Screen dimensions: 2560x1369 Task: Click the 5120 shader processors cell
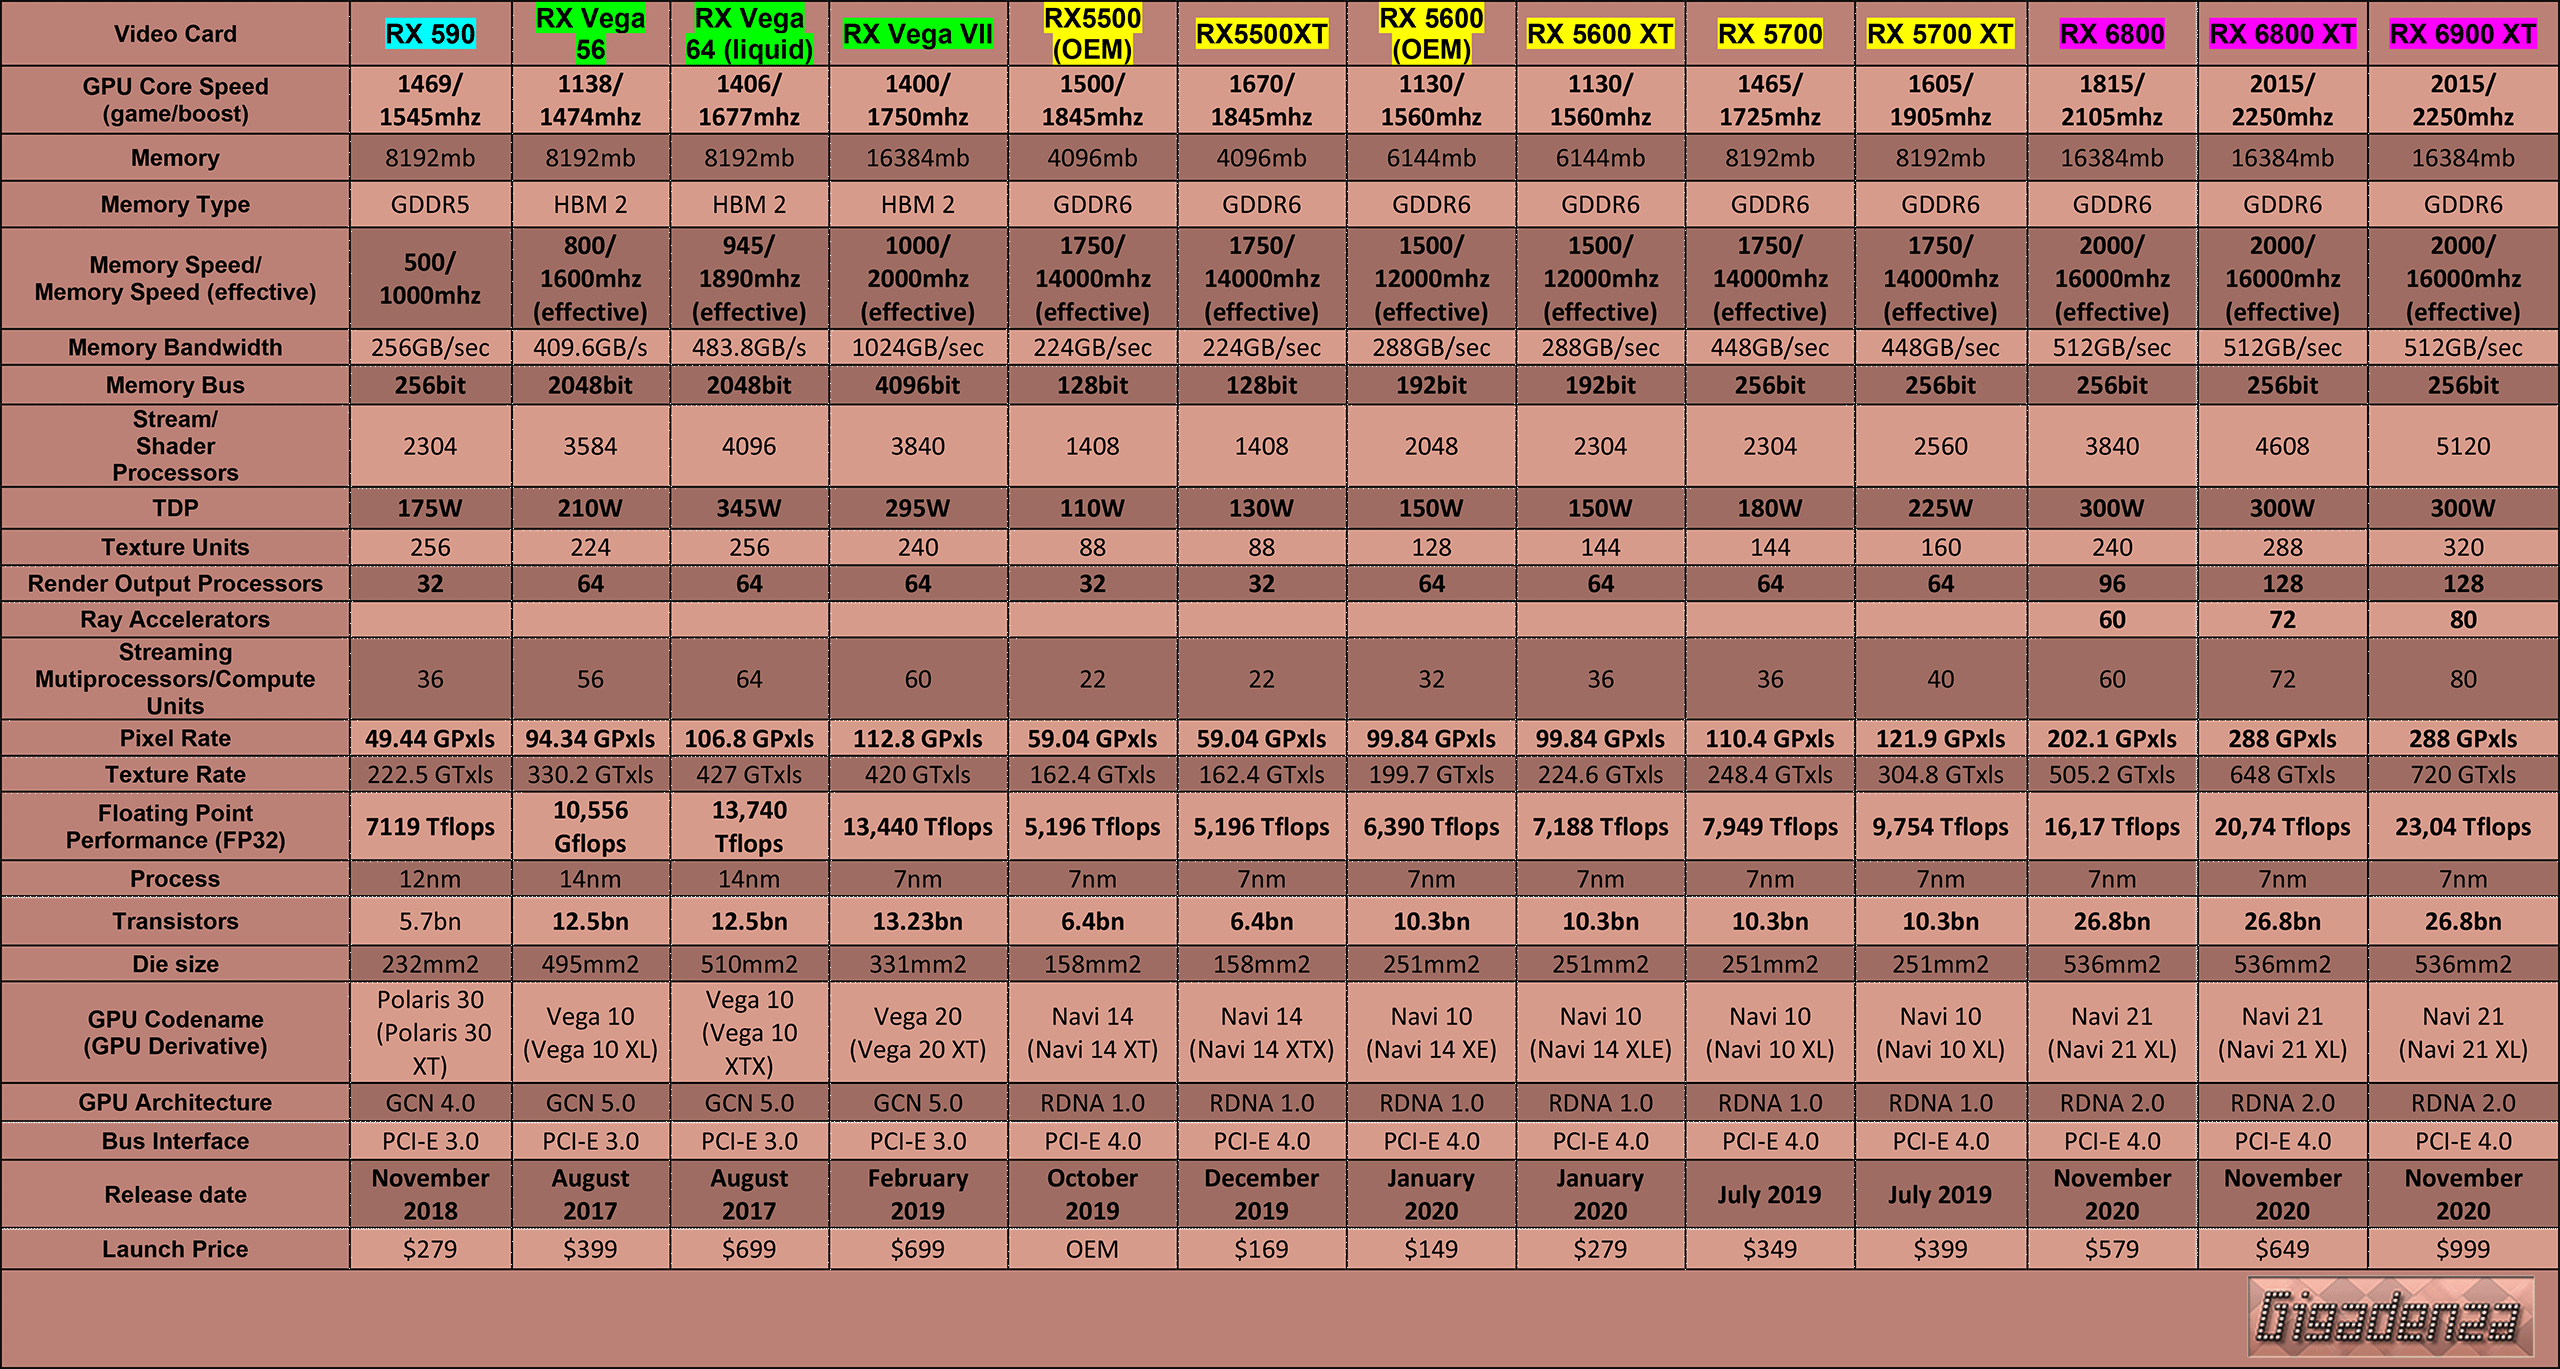(x=2463, y=446)
